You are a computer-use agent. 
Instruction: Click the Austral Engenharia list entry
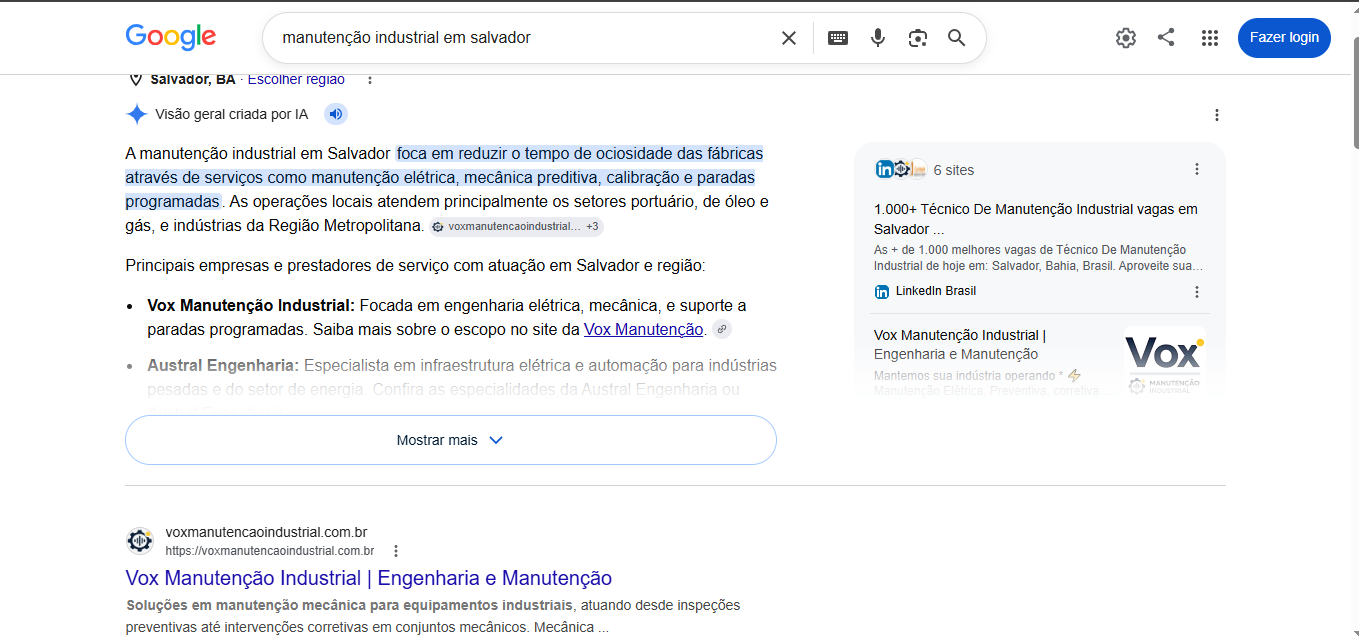click(x=462, y=377)
